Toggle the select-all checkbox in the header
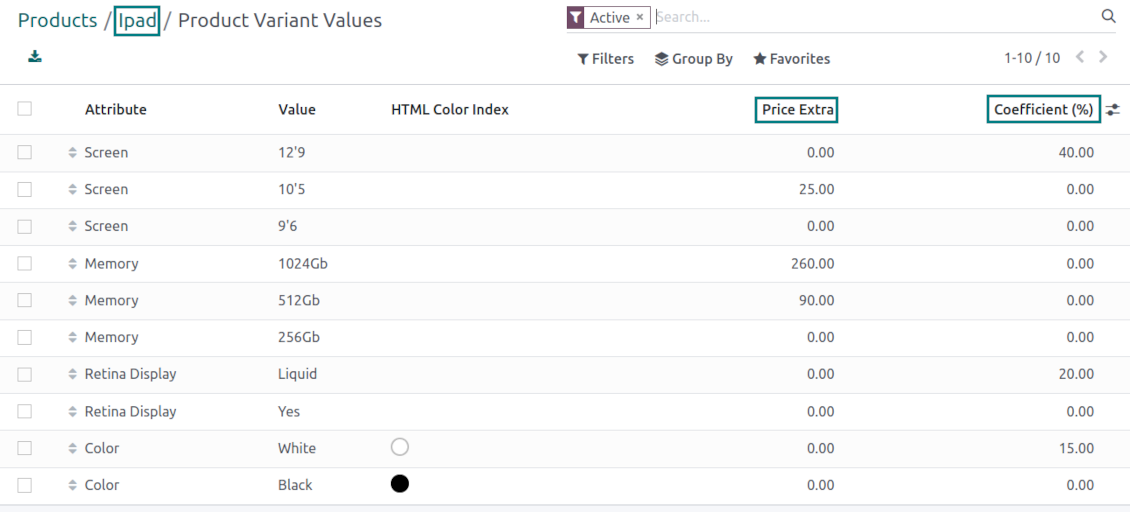Image resolution: width=1130 pixels, height=512 pixels. pos(25,109)
